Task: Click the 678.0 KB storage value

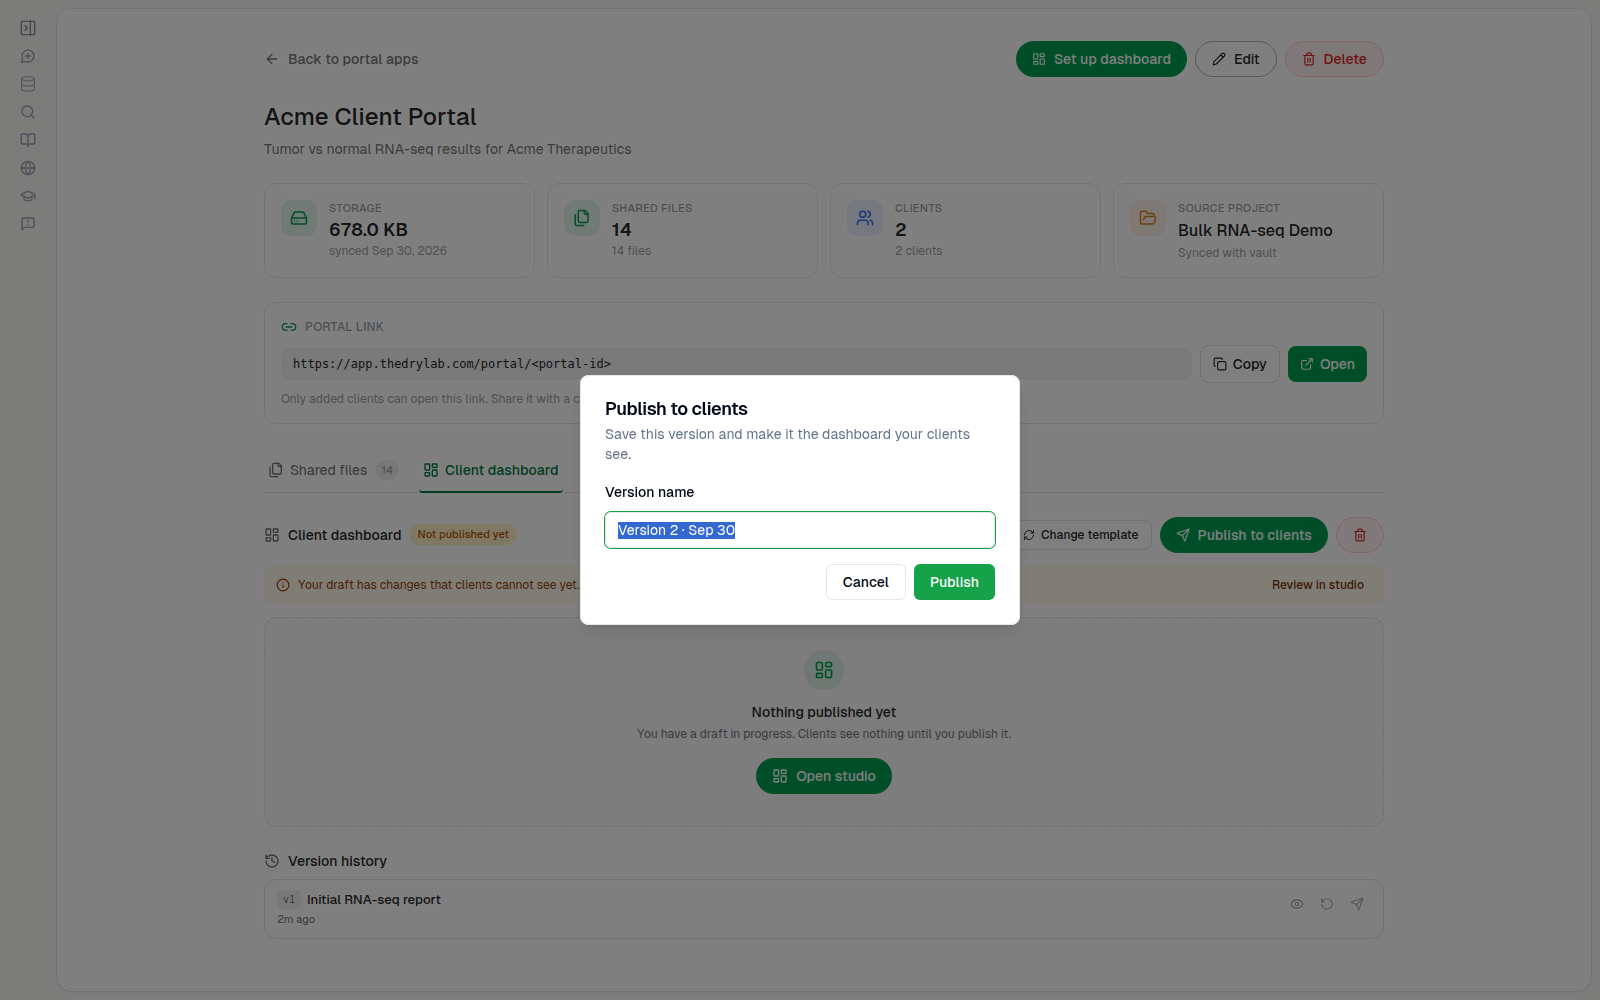Action: pos(368,230)
